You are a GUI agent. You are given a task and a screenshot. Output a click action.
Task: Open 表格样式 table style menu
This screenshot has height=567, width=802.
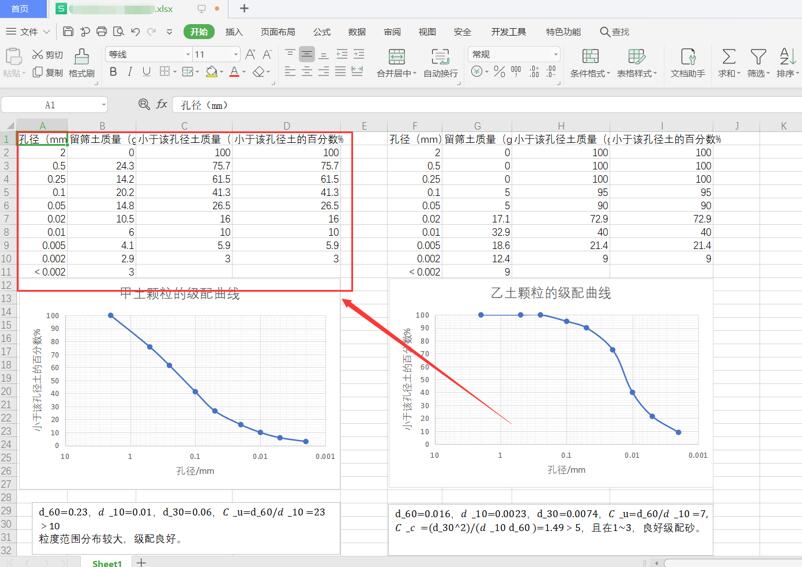point(636,63)
